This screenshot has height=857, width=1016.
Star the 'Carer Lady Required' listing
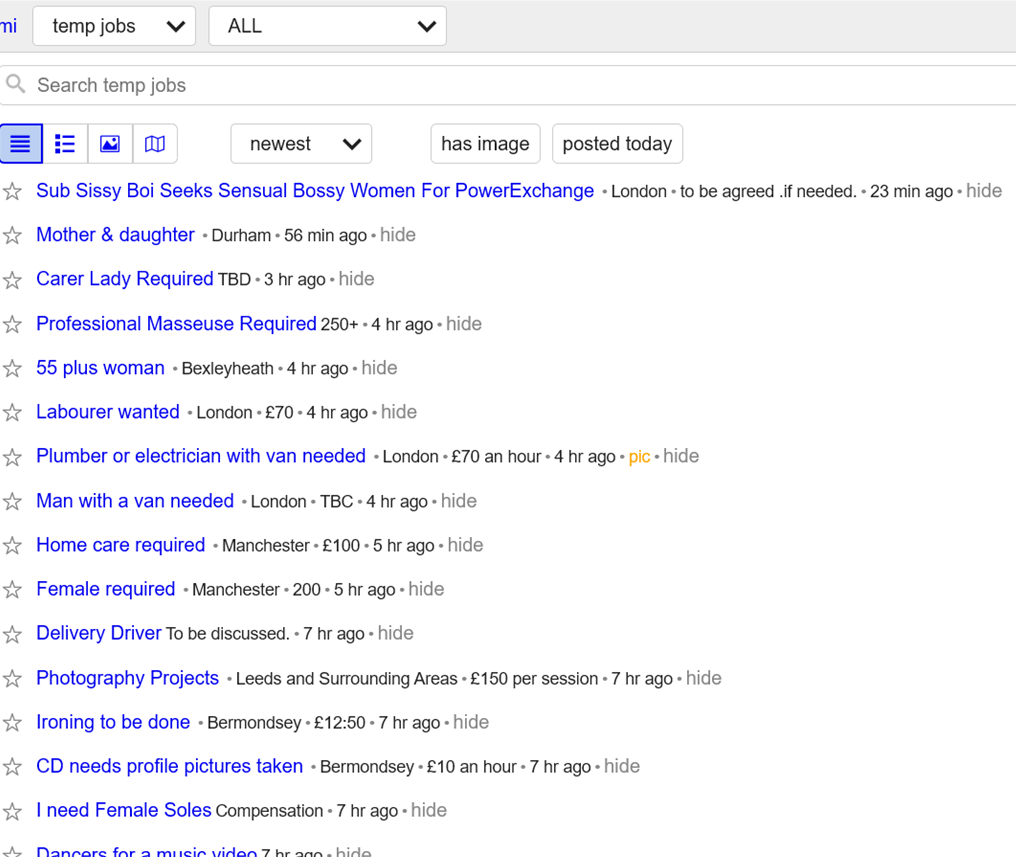pyautogui.click(x=12, y=280)
